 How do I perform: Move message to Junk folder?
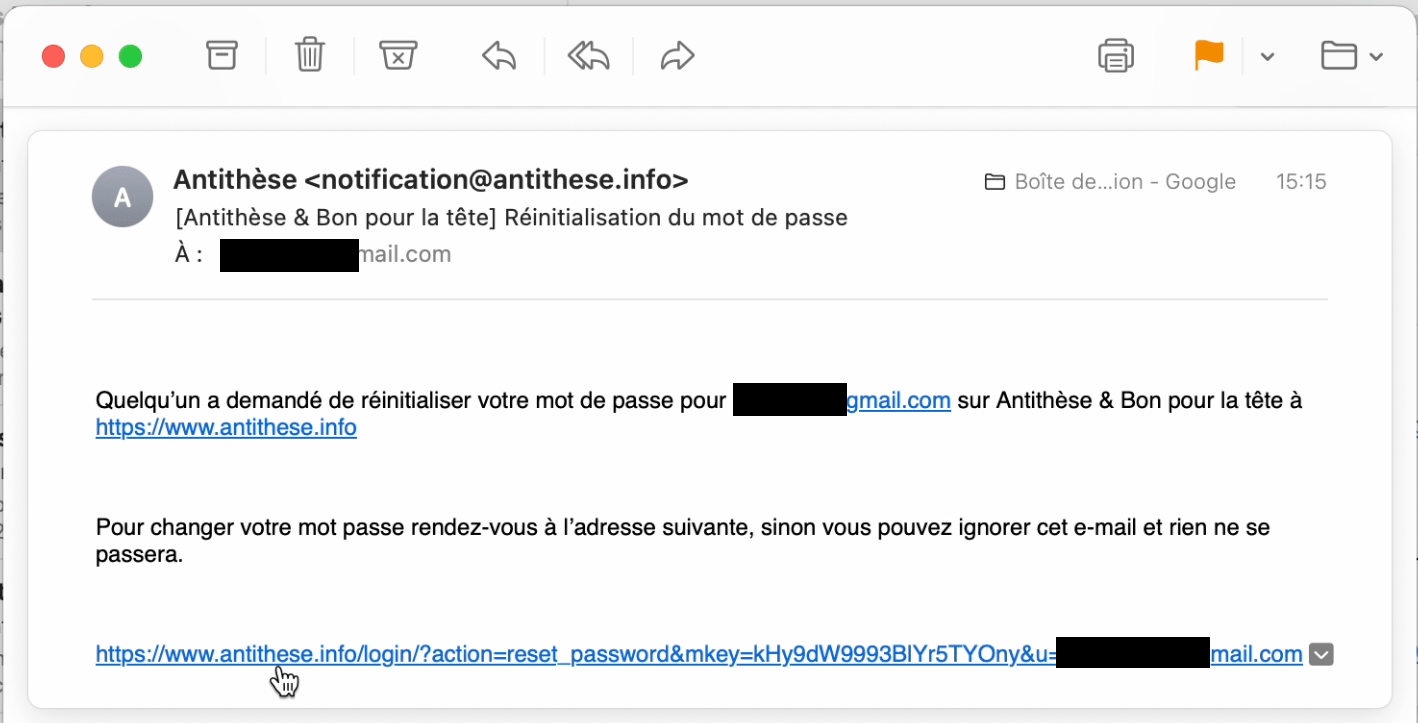click(x=398, y=55)
